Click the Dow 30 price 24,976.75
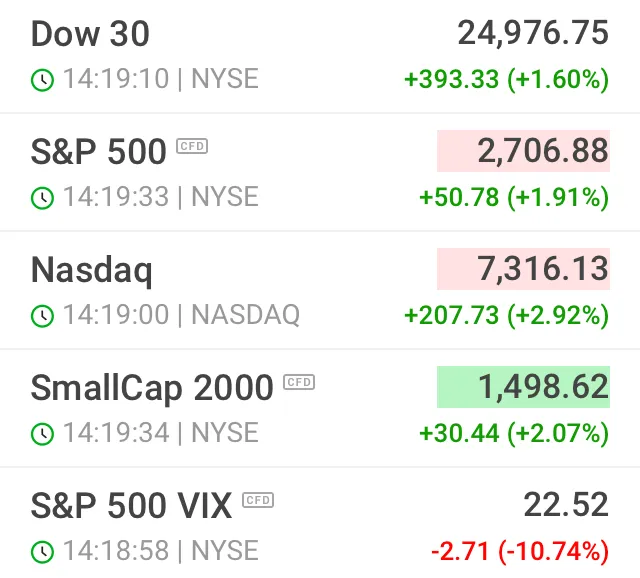 pyautogui.click(x=533, y=33)
